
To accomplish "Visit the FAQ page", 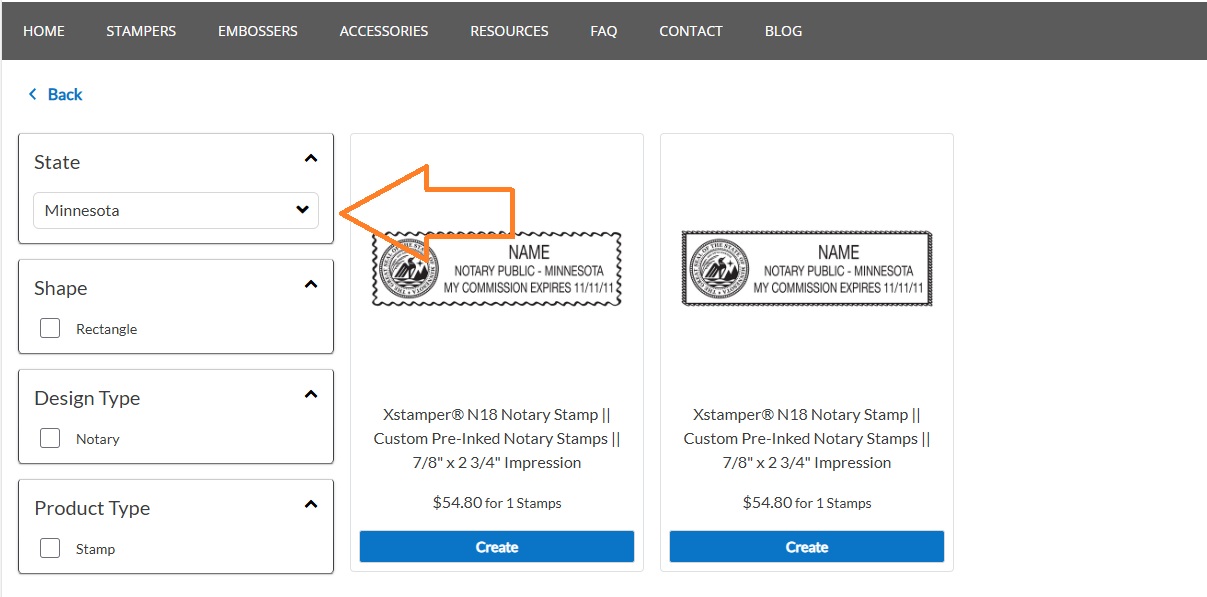I will [603, 31].
